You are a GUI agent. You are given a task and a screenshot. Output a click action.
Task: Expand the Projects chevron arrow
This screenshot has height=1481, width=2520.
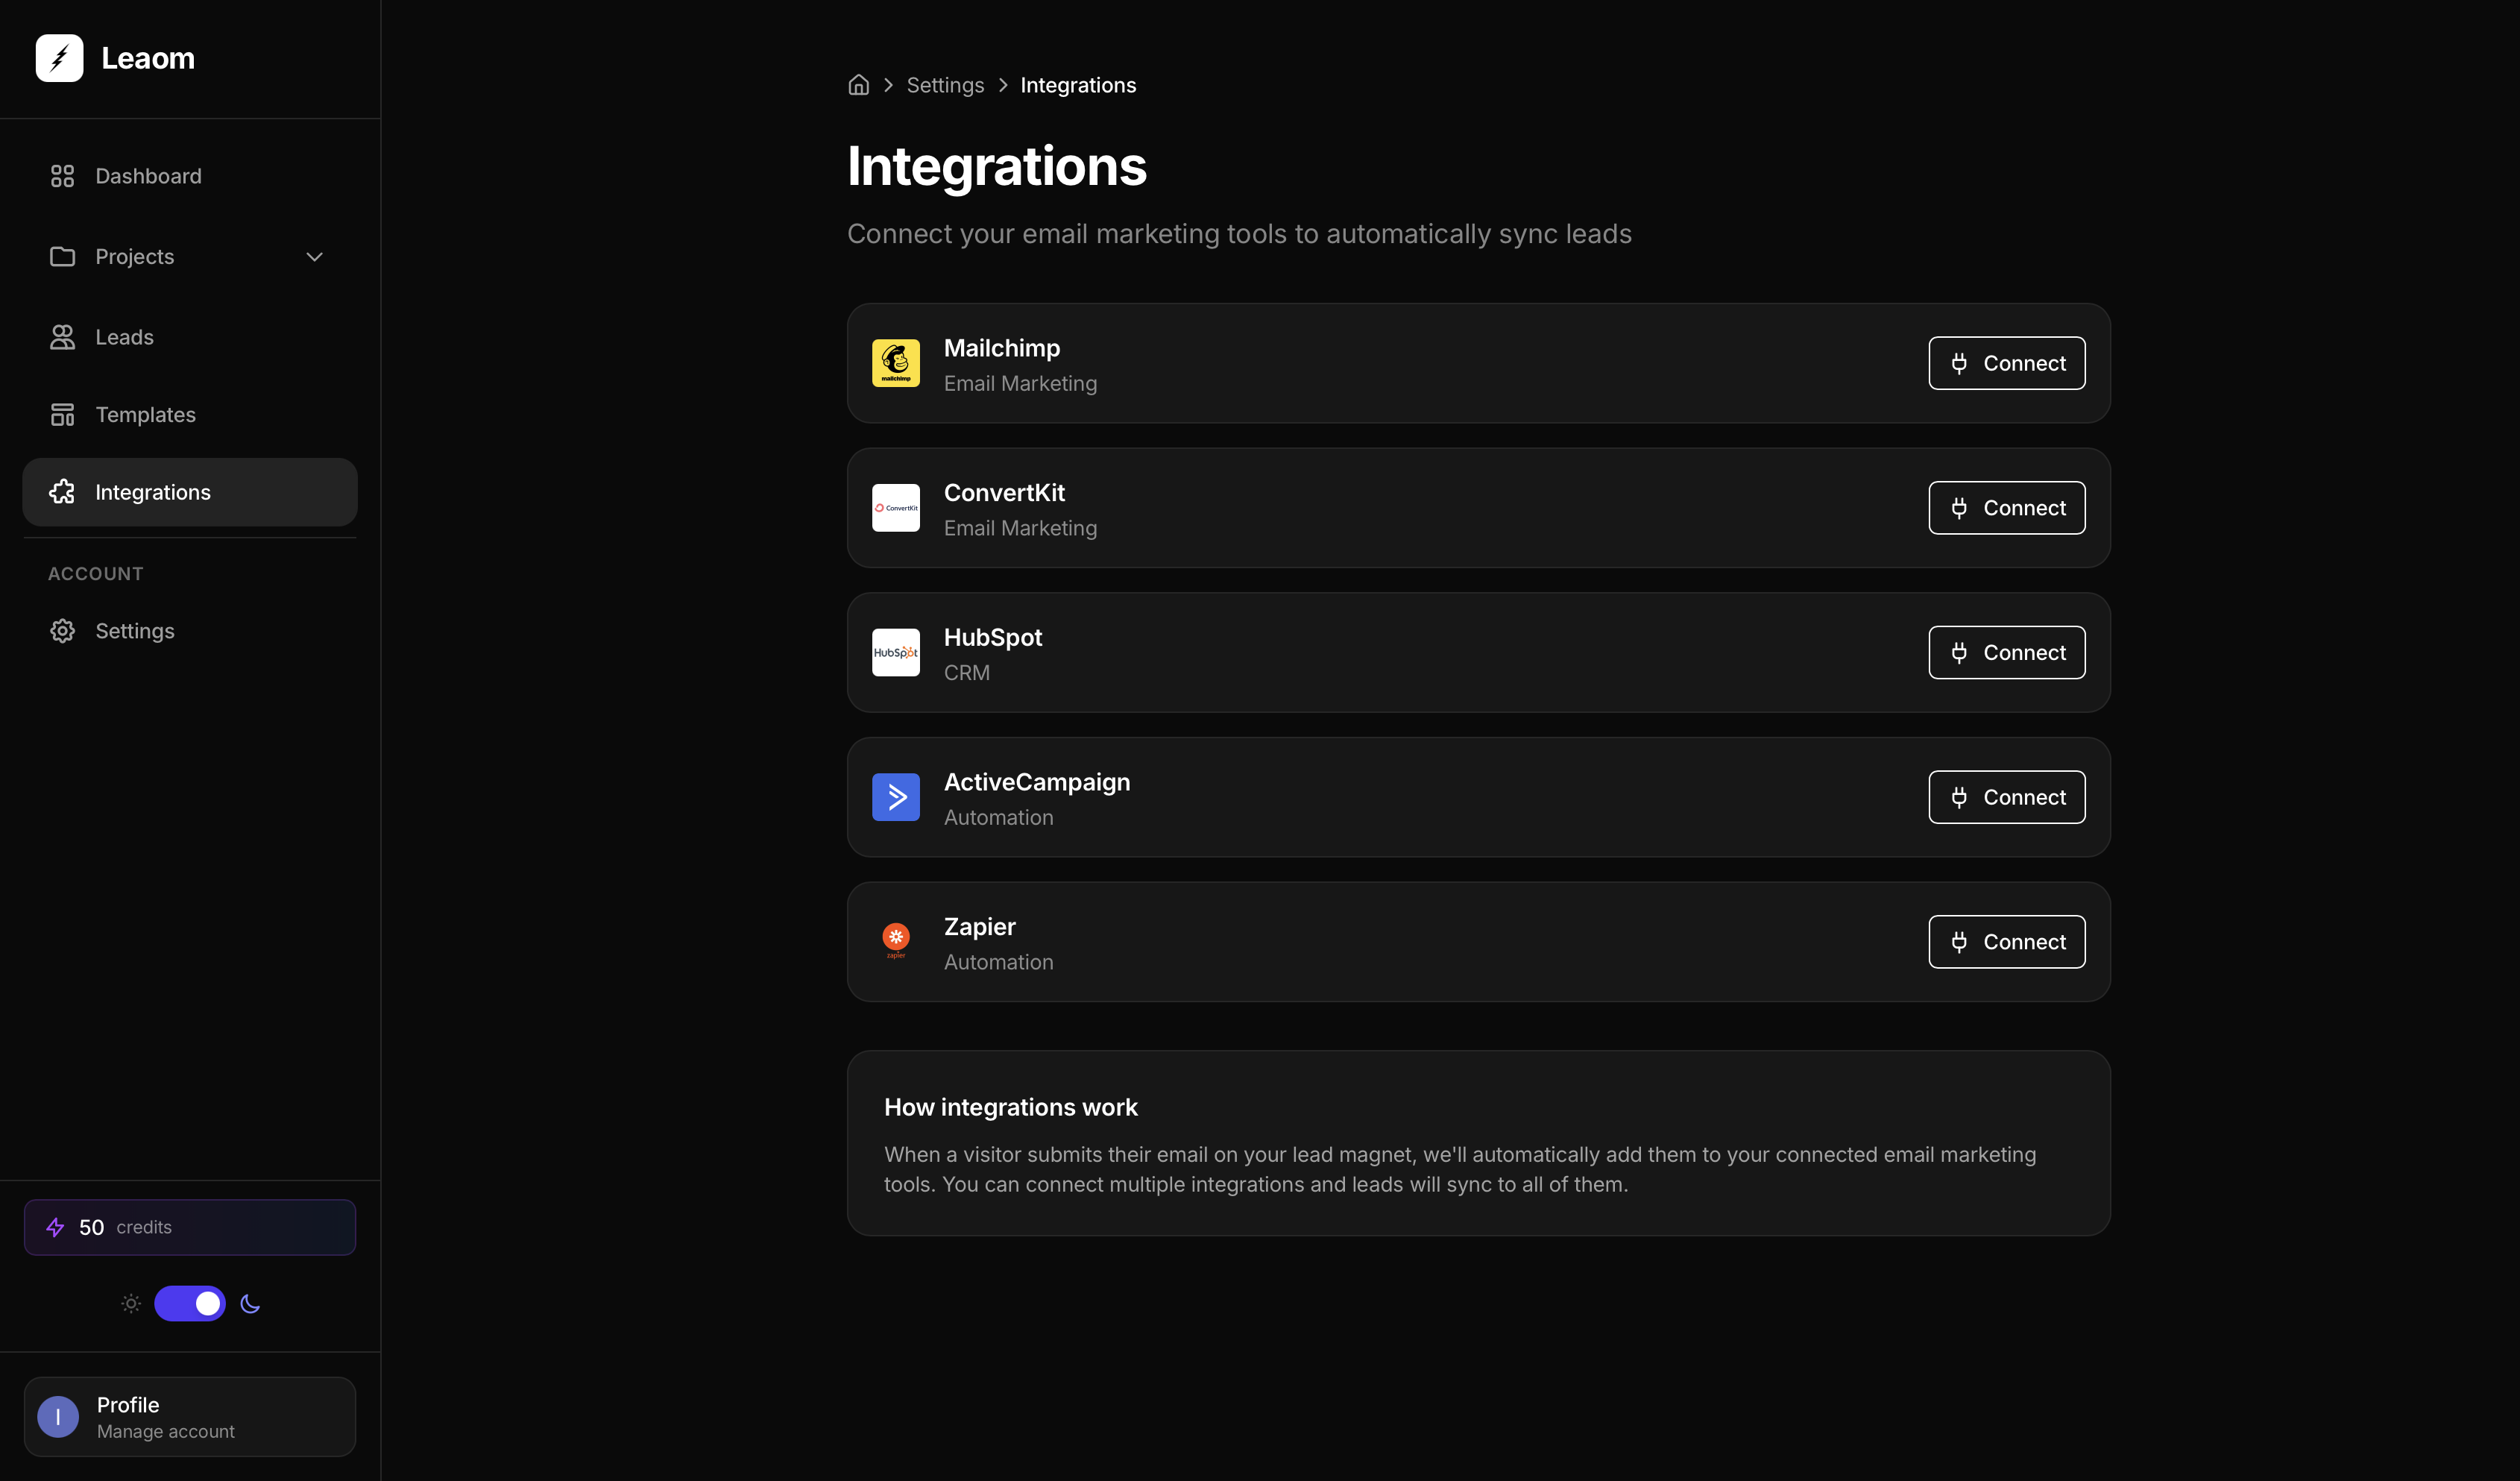click(x=314, y=257)
